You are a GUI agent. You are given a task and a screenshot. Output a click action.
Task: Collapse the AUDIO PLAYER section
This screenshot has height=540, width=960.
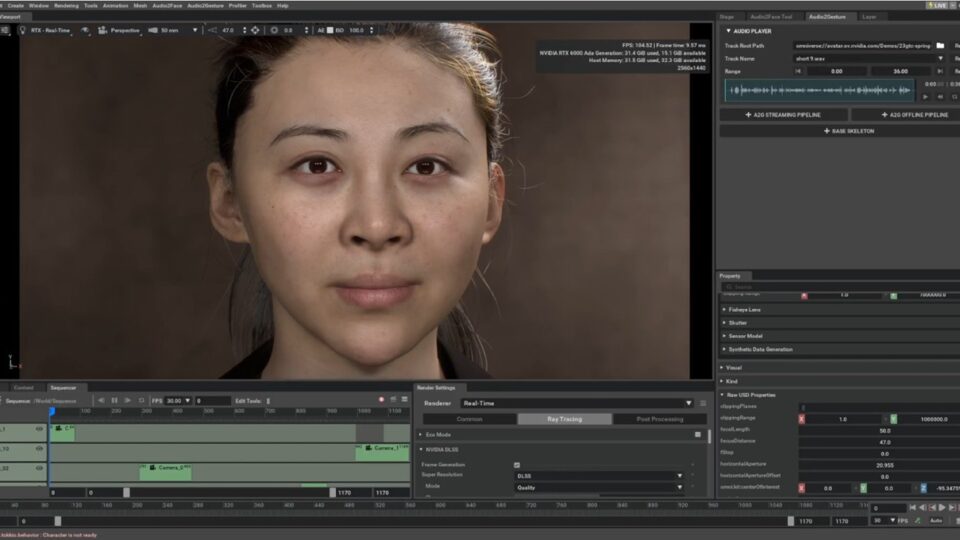point(728,31)
